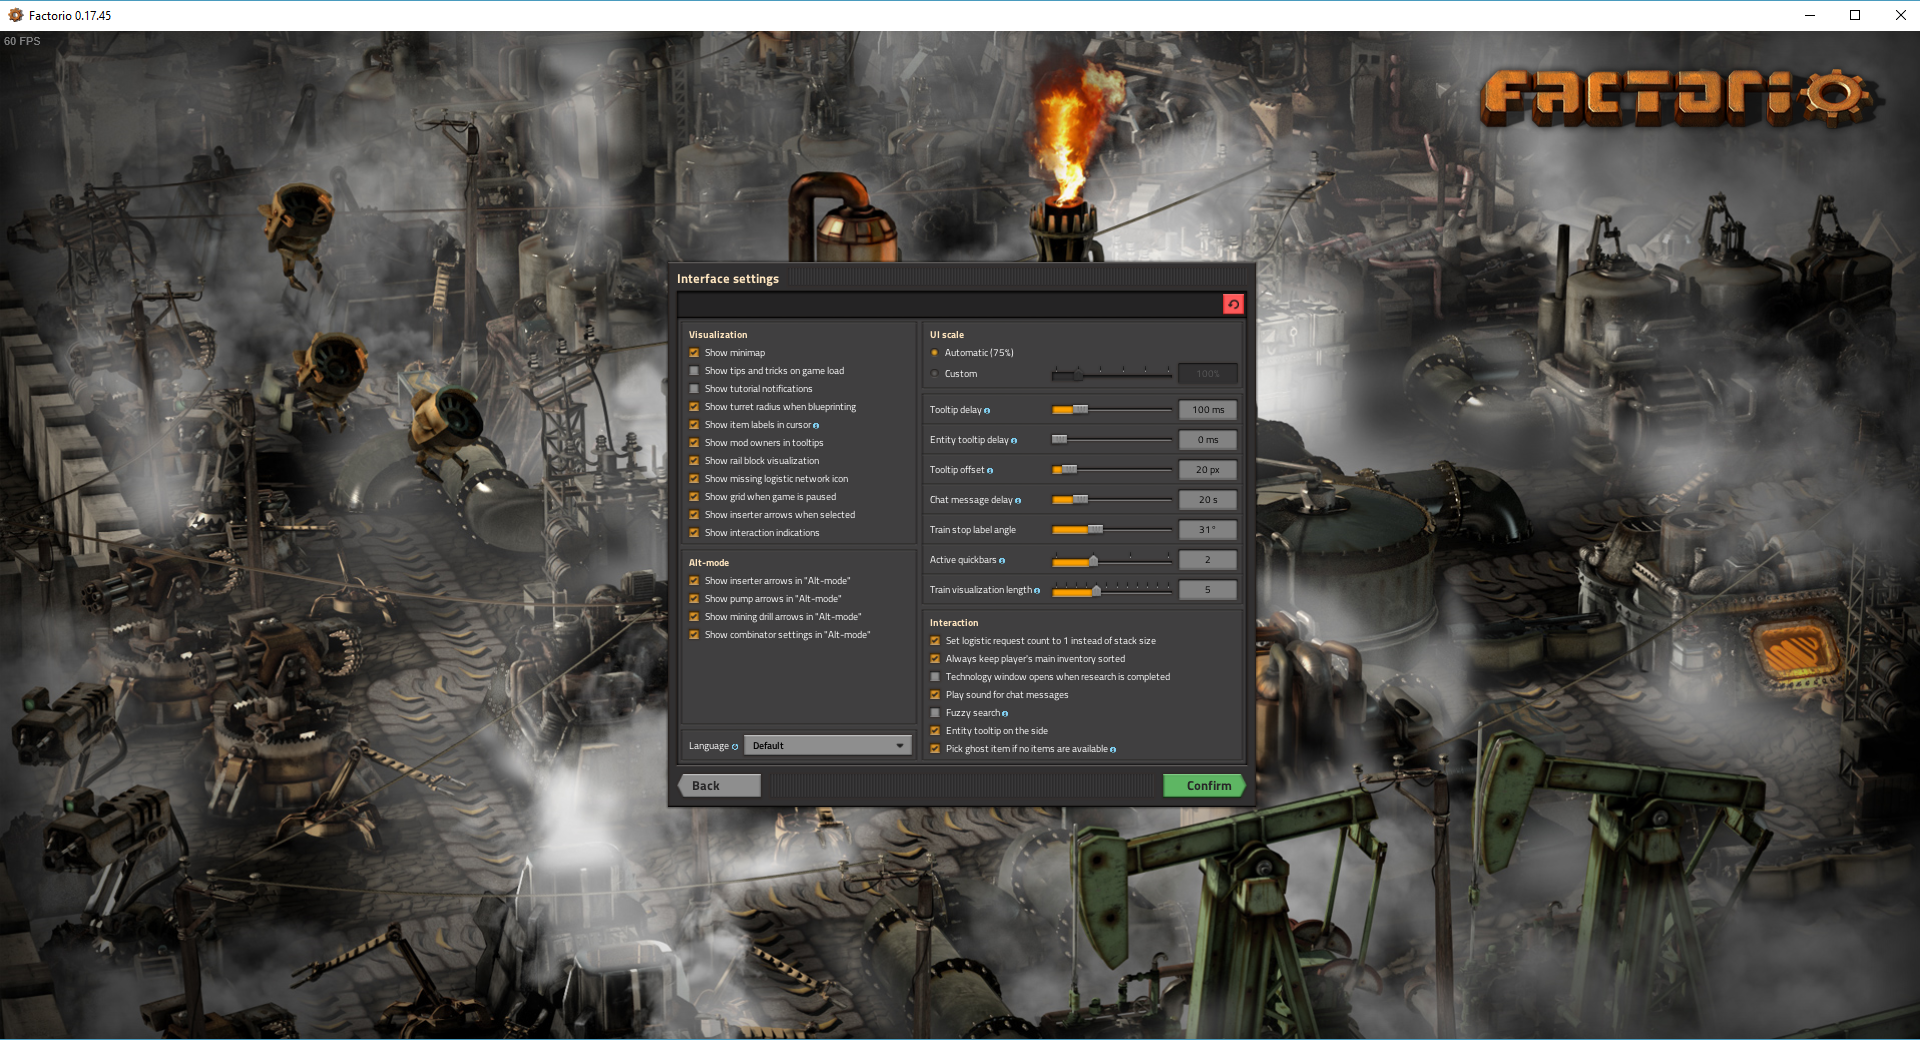
Task: Toggle Show inserter arrows when selected
Action: tap(694, 515)
